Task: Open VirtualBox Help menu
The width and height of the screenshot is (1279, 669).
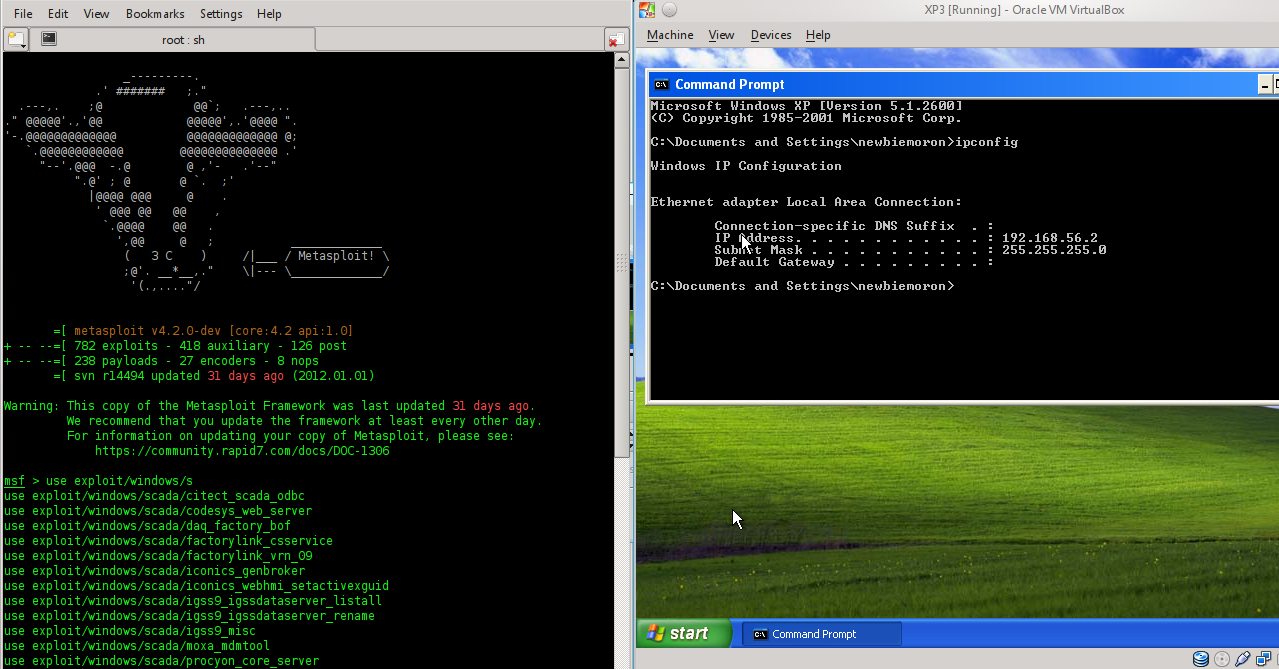Action: coord(818,35)
